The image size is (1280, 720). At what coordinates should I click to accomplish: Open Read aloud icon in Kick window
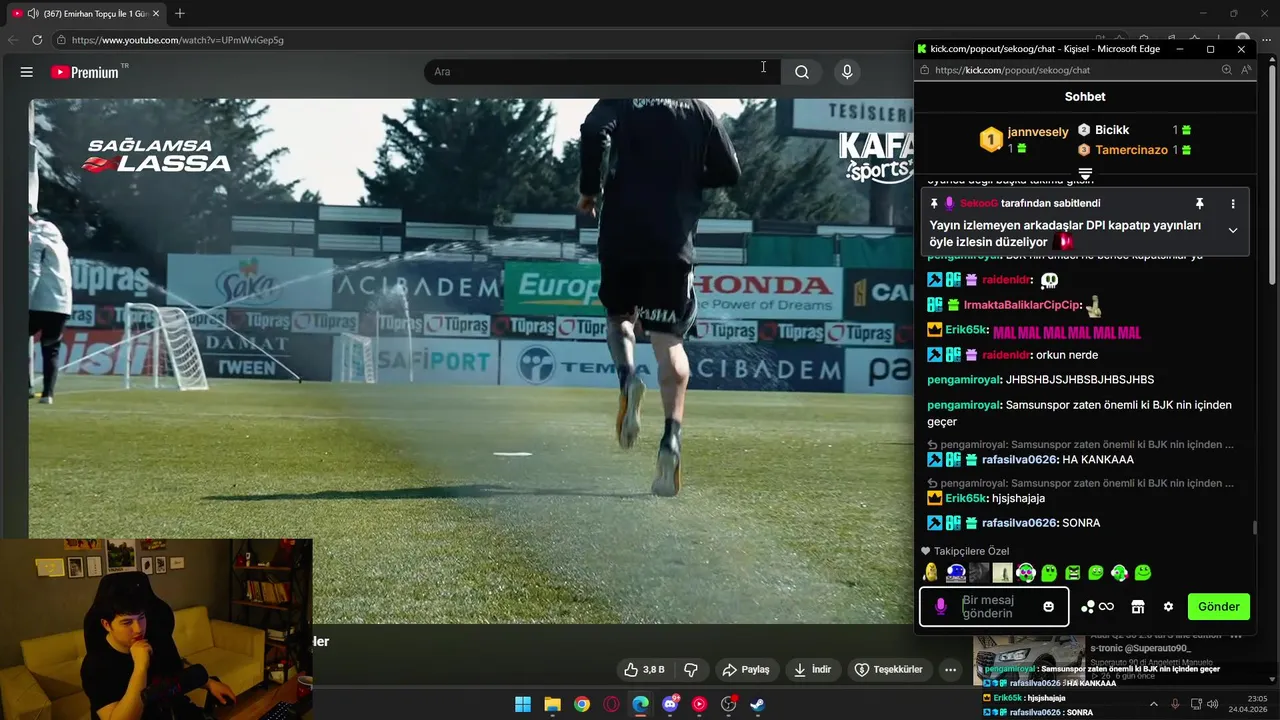pos(1246,70)
